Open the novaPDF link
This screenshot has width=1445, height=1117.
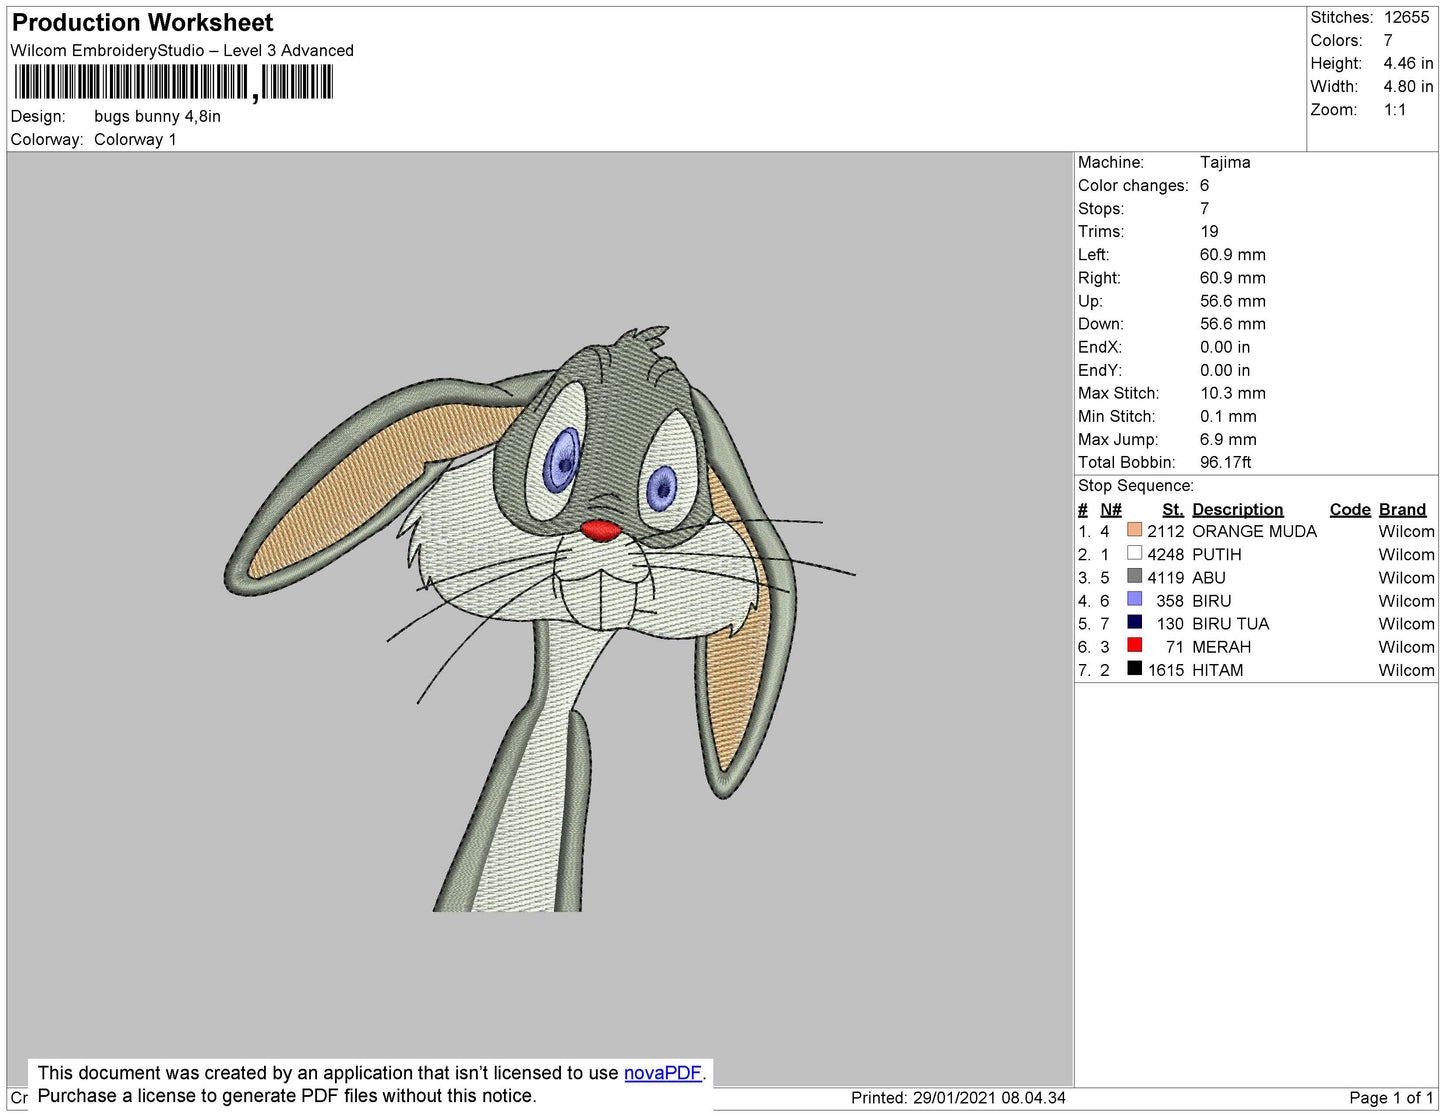click(662, 1073)
